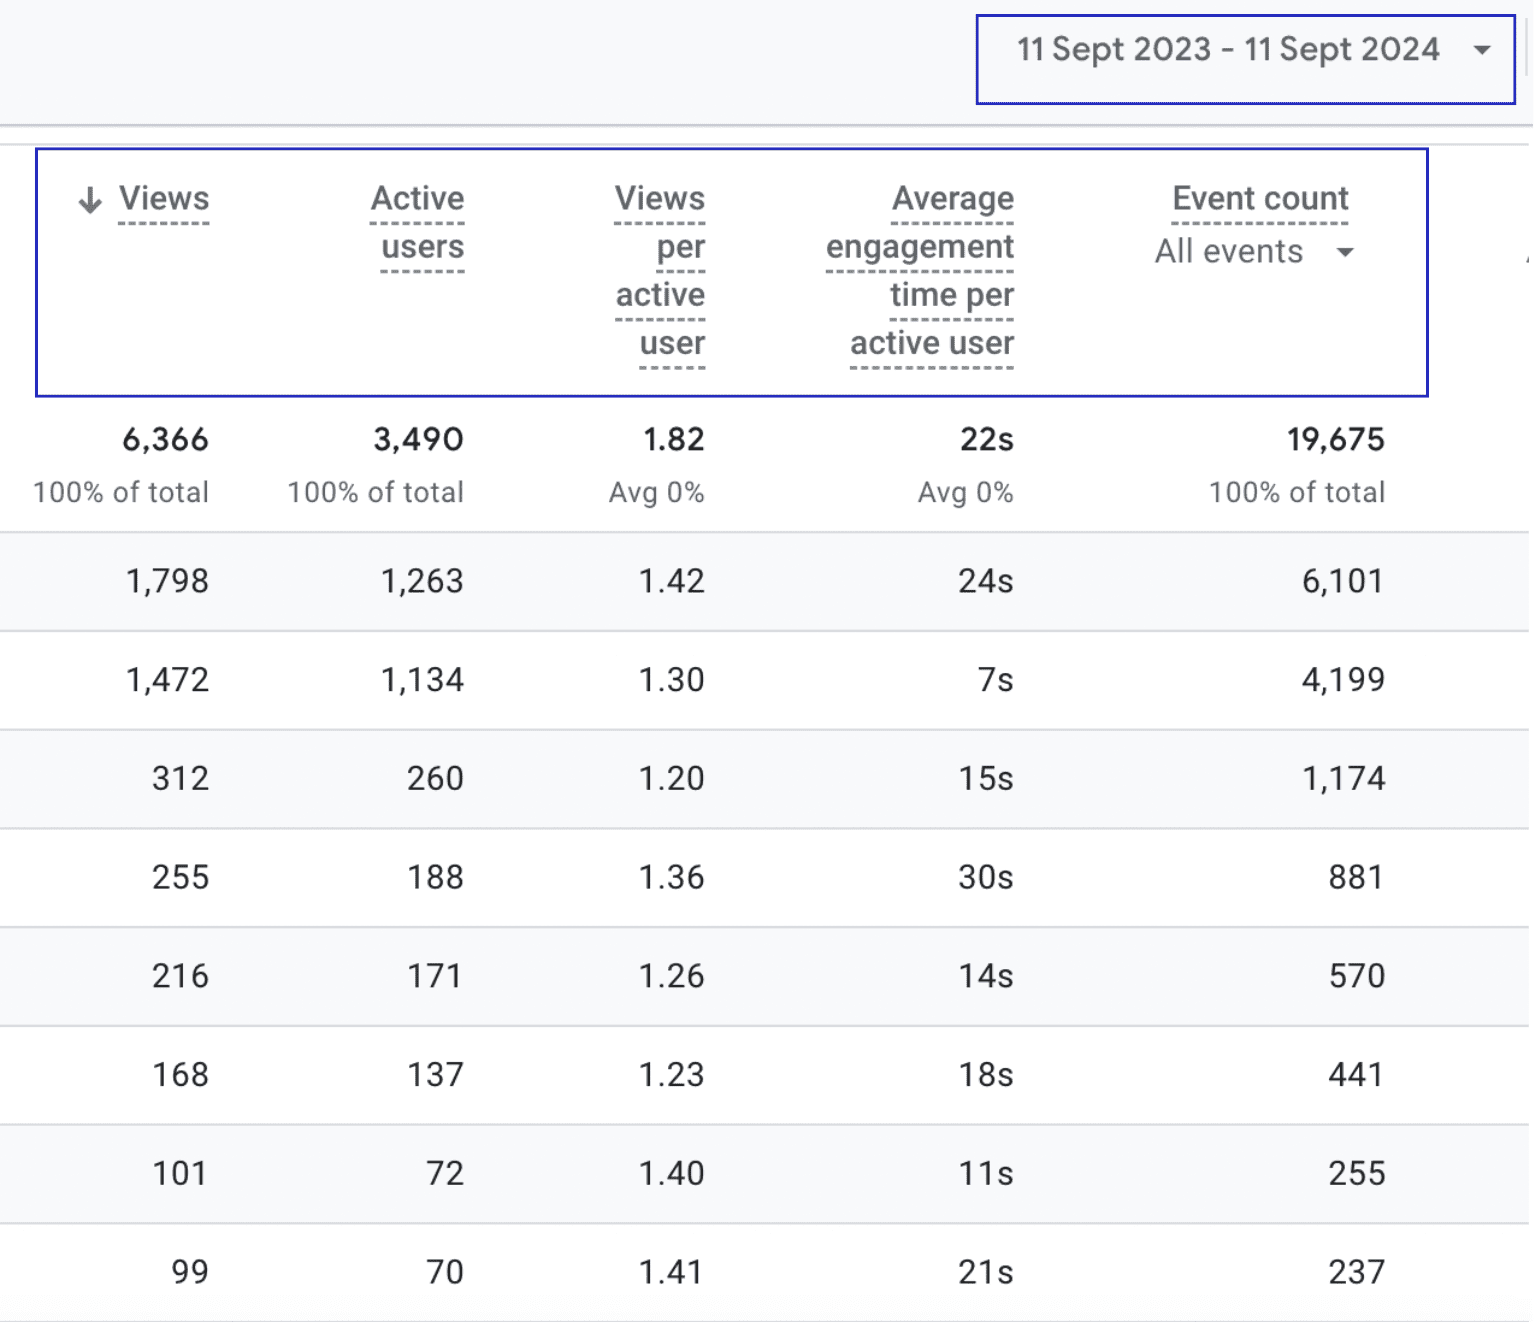Click event count cell 237
Screen dimensions: 1534x1322
point(1356,1272)
